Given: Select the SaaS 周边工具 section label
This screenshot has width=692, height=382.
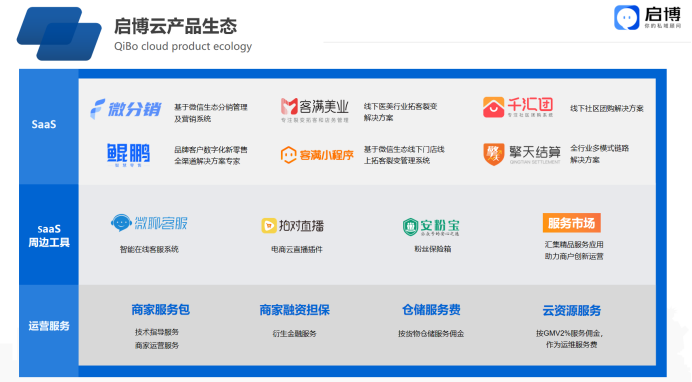Looking at the screenshot, I should (x=49, y=236).
